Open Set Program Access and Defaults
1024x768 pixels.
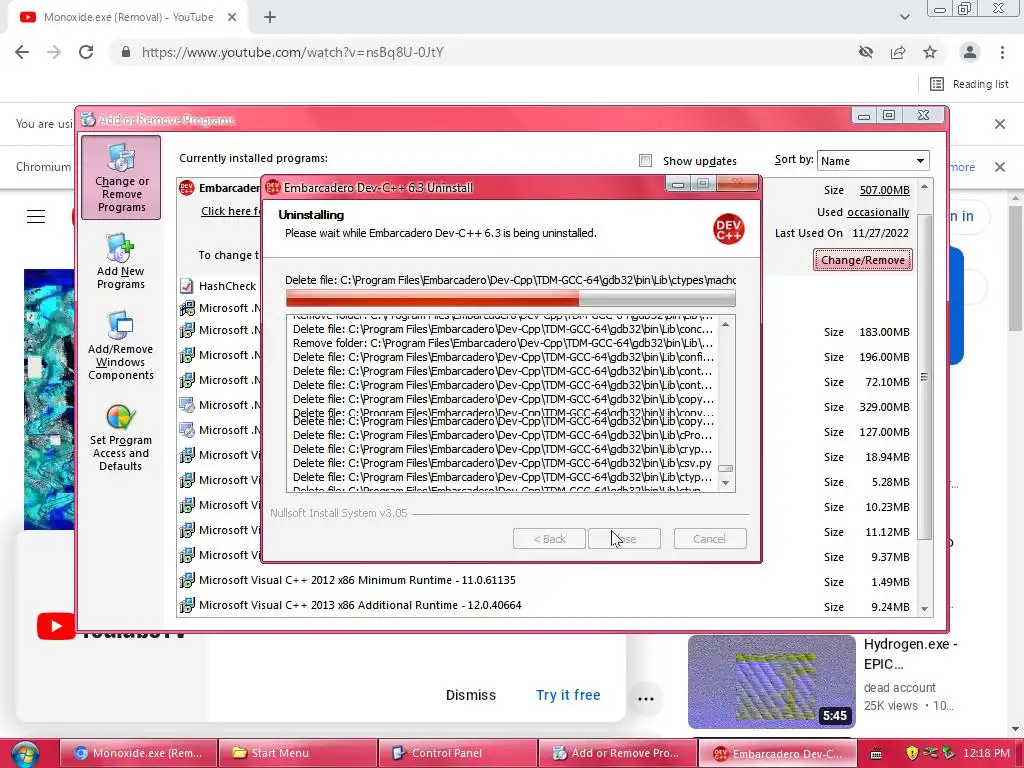click(x=121, y=437)
